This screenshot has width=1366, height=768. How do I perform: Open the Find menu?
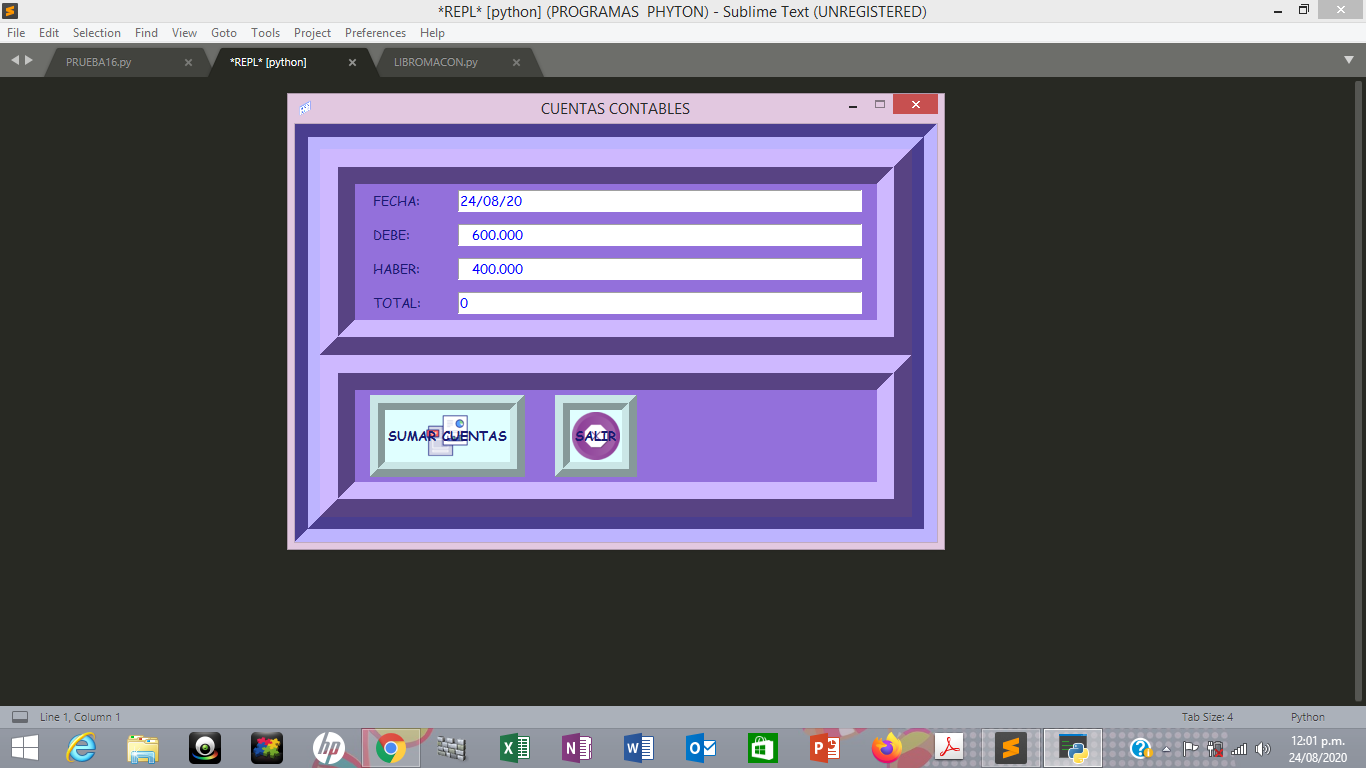146,33
